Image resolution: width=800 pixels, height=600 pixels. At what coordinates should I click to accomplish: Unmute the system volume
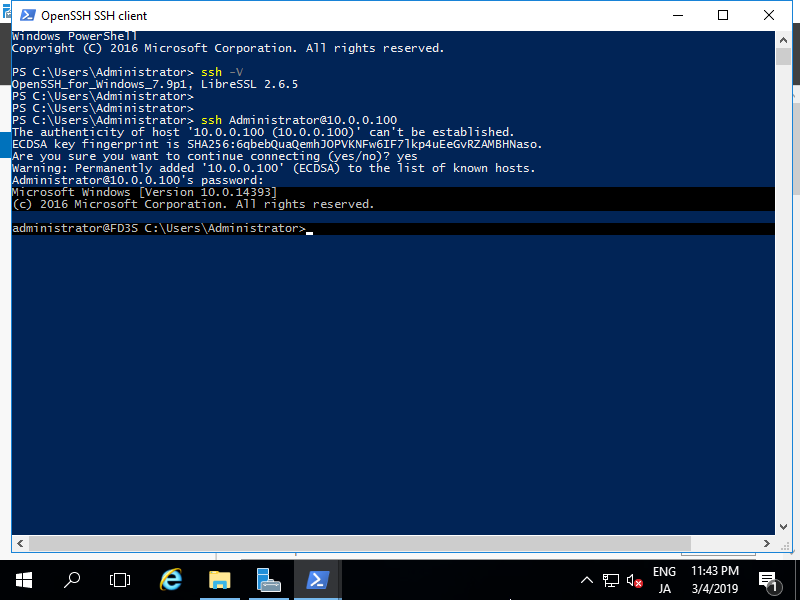(x=633, y=580)
